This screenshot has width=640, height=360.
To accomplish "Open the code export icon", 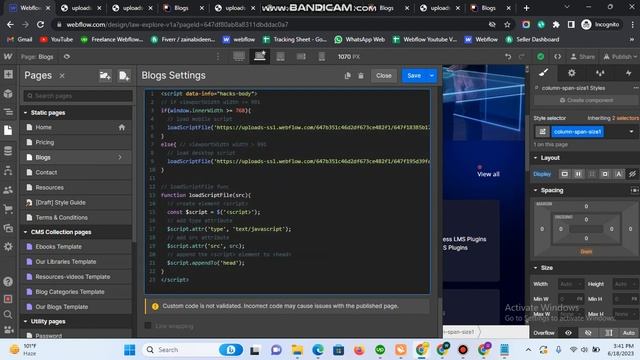I will click(x=558, y=57).
